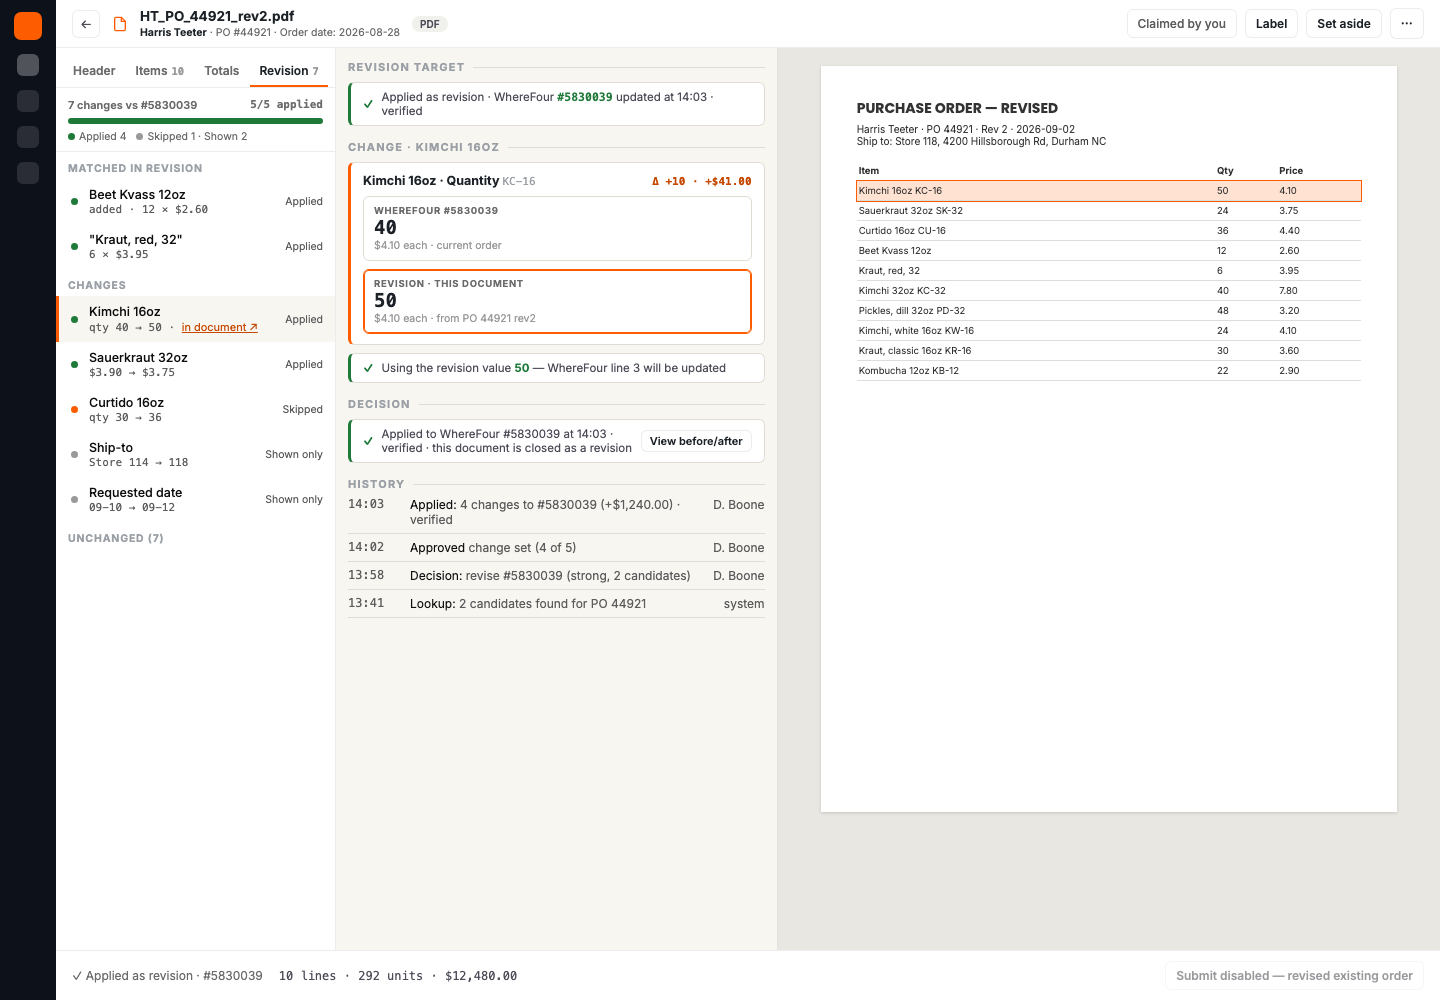Click the Set aside button
Image resolution: width=1440 pixels, height=1000 pixels.
pos(1344,24)
